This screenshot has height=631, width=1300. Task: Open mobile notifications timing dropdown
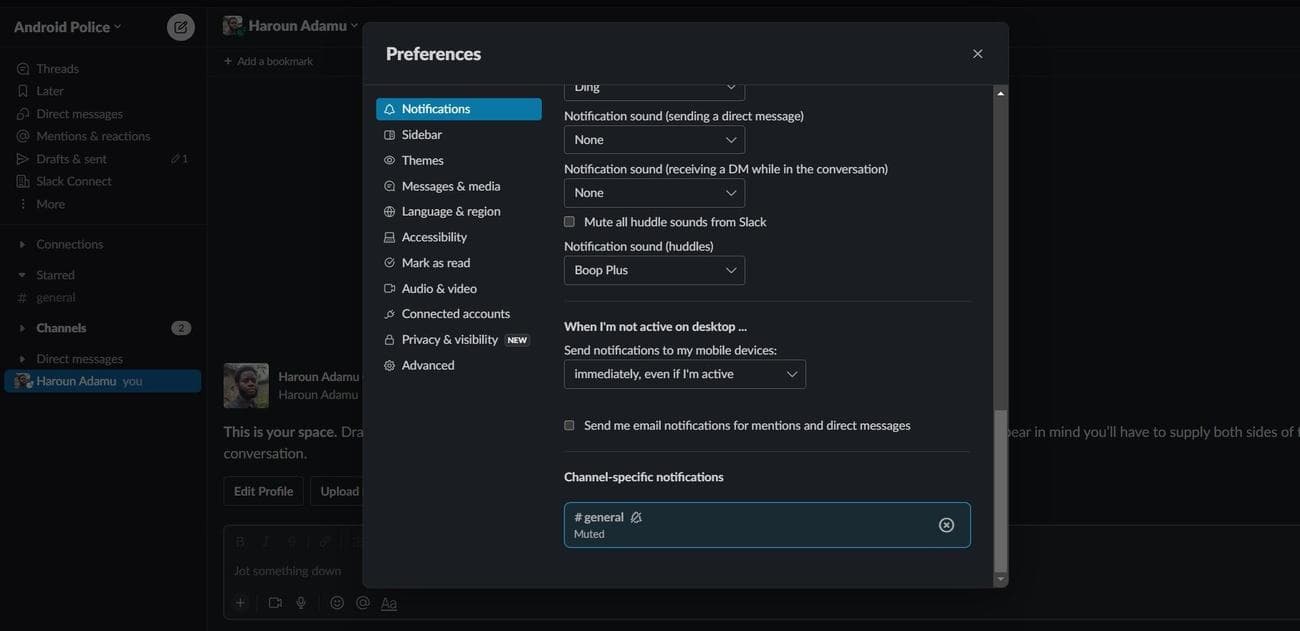point(684,374)
